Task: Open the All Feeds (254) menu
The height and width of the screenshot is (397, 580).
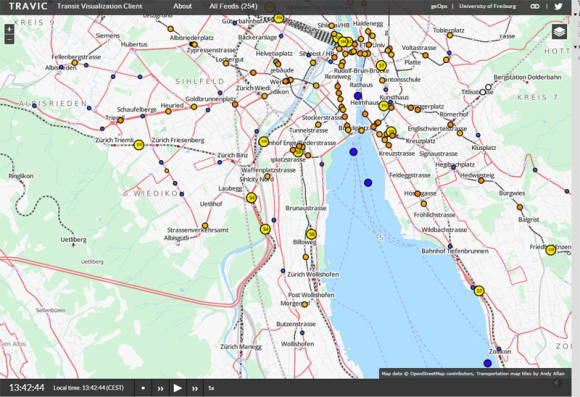Action: tap(233, 6)
